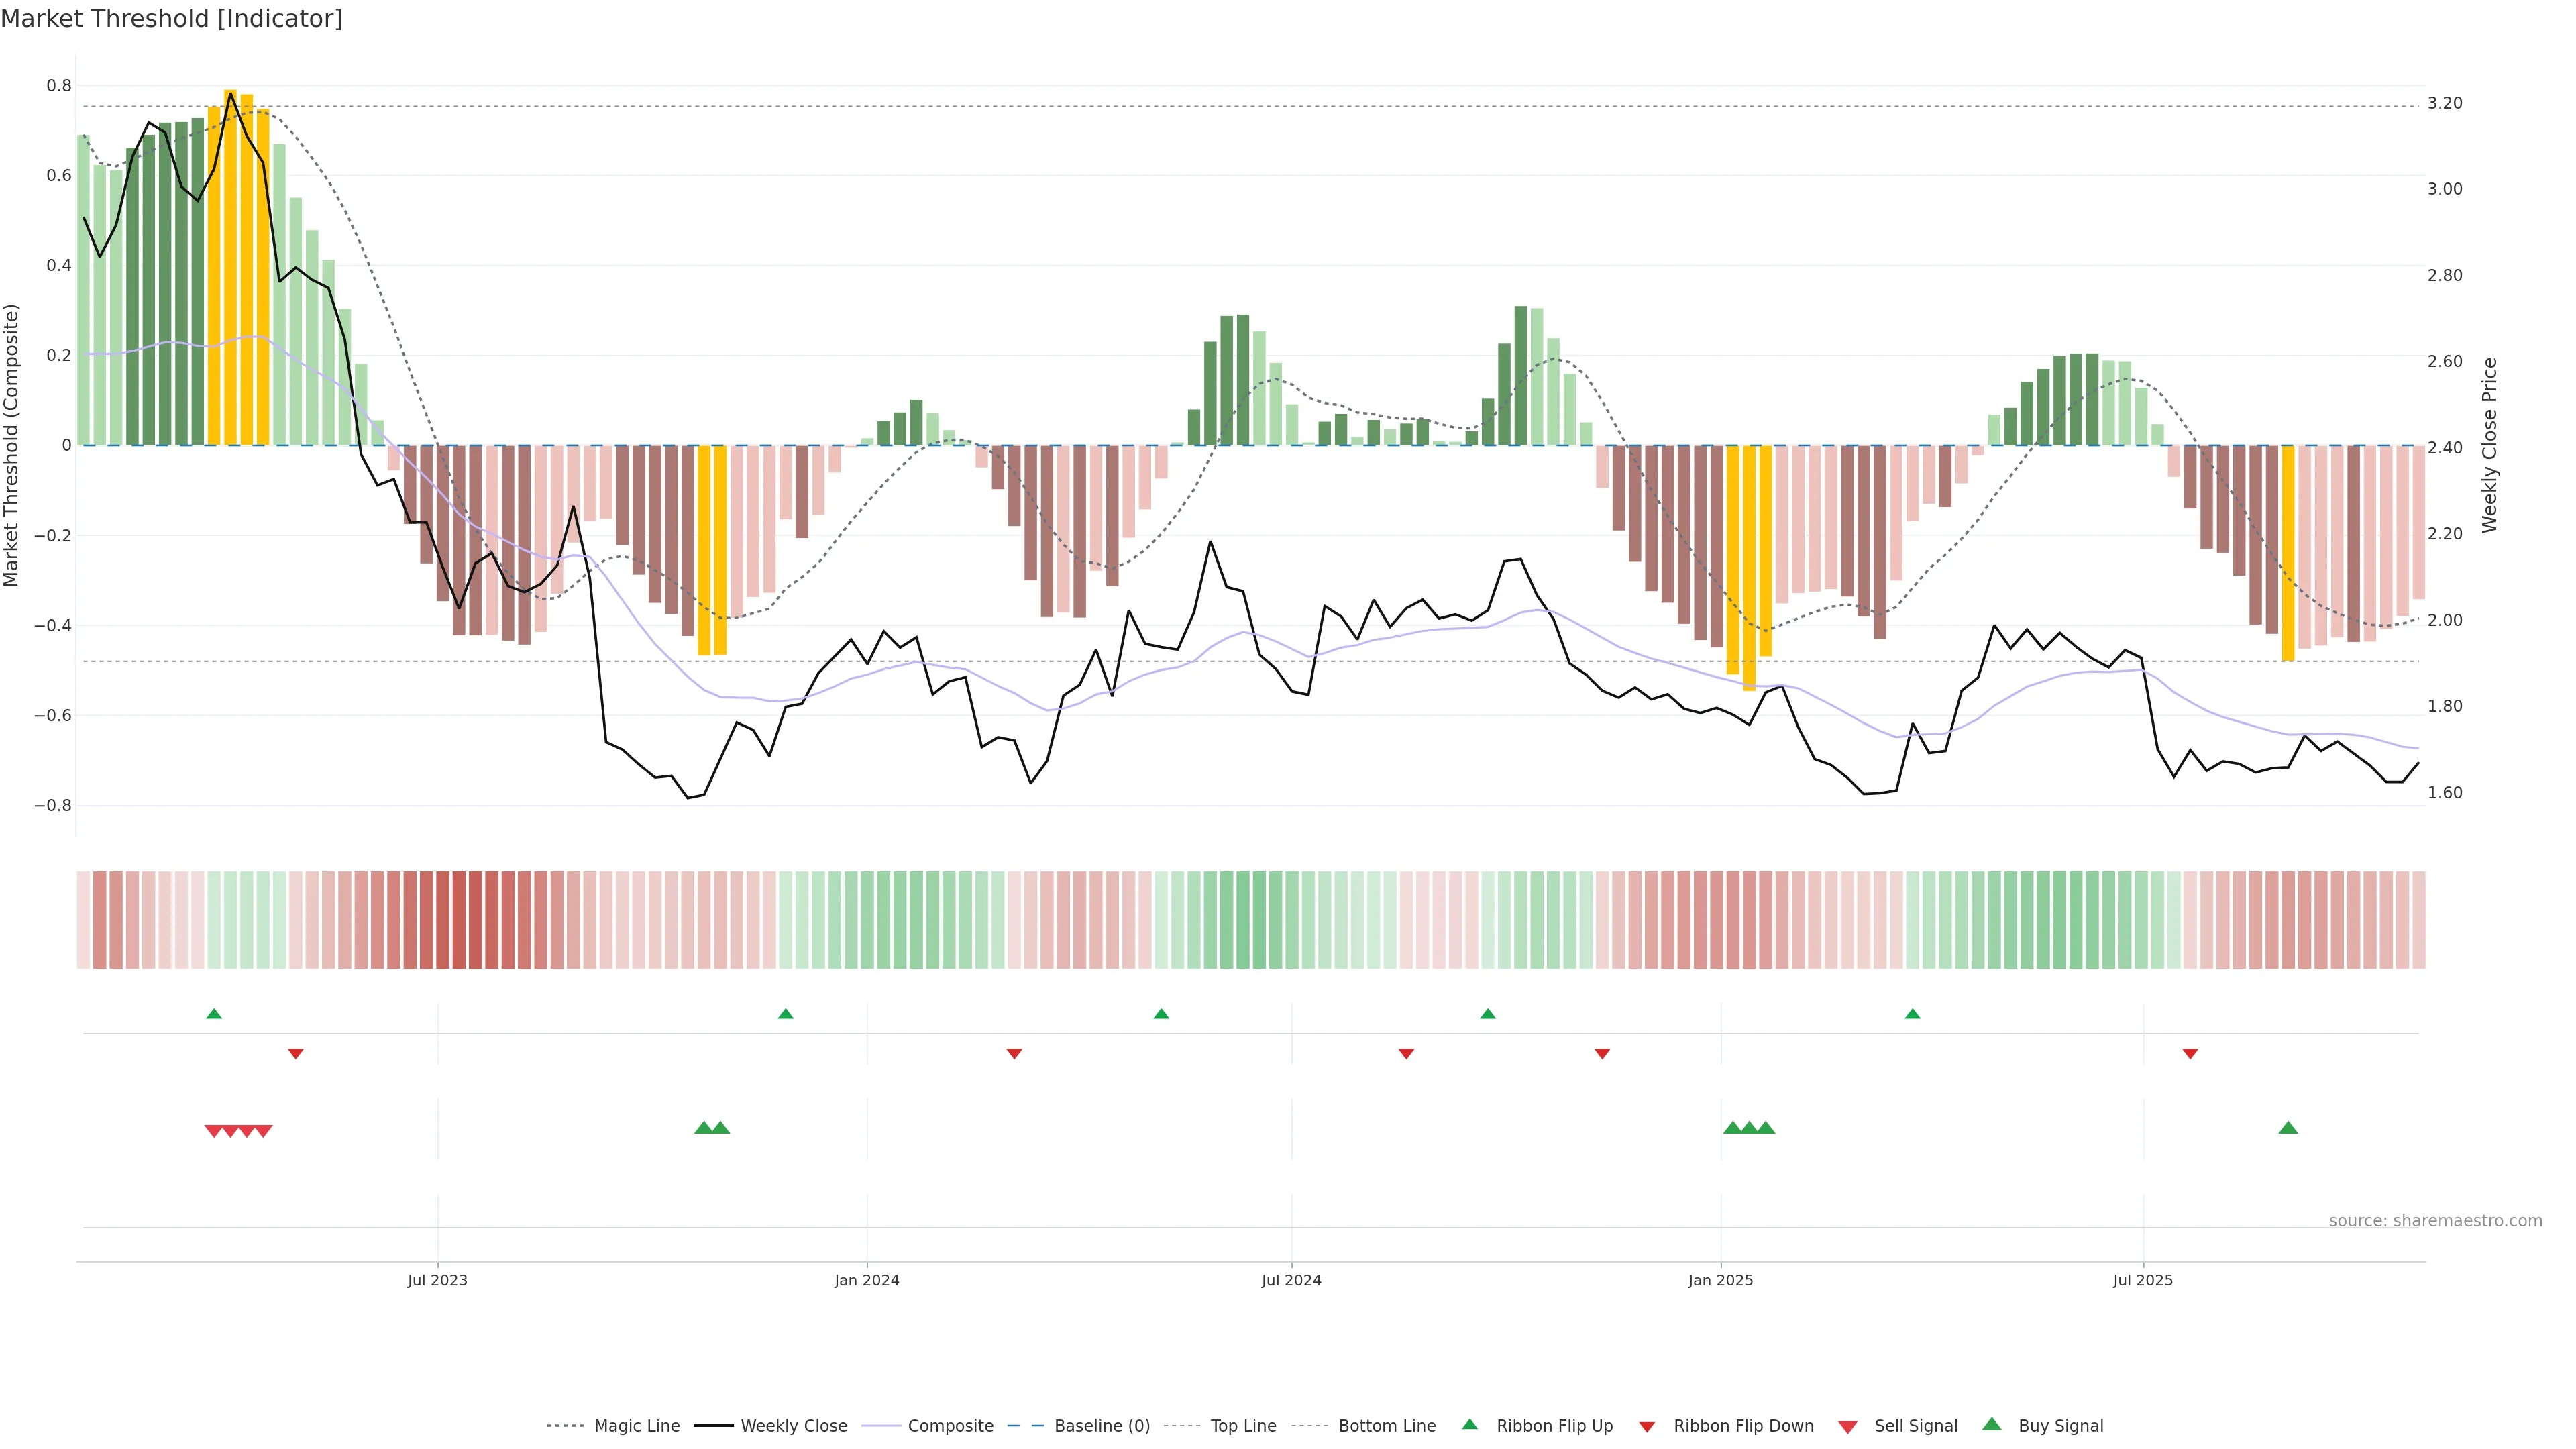The height and width of the screenshot is (1449, 2576).
Task: Click the Jan 2024 x-axis label
Action: [x=867, y=1280]
